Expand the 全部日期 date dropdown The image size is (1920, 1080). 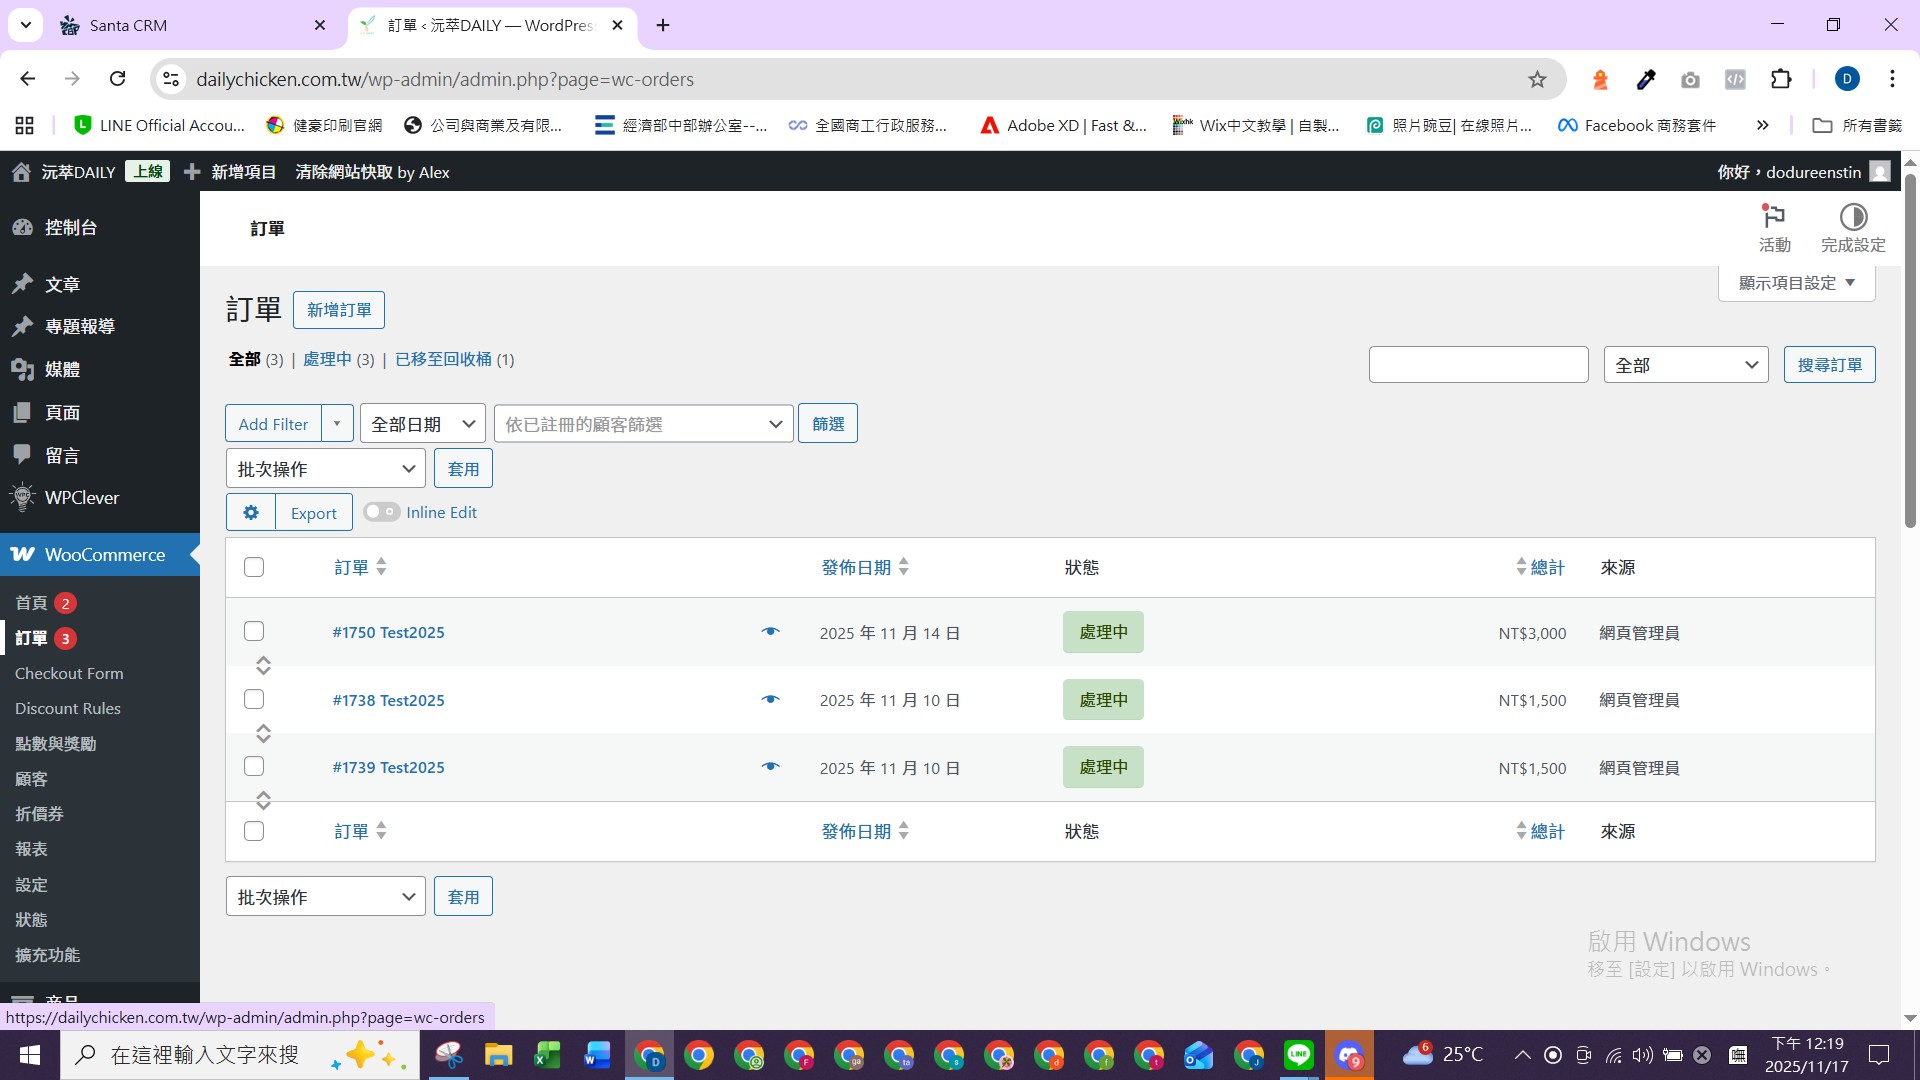pyautogui.click(x=422, y=424)
